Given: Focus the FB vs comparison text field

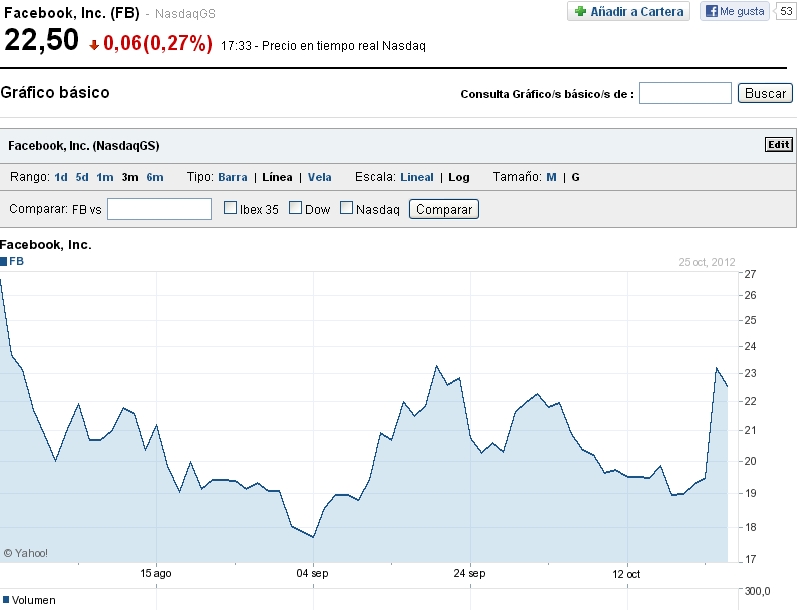Looking at the screenshot, I should (x=159, y=209).
